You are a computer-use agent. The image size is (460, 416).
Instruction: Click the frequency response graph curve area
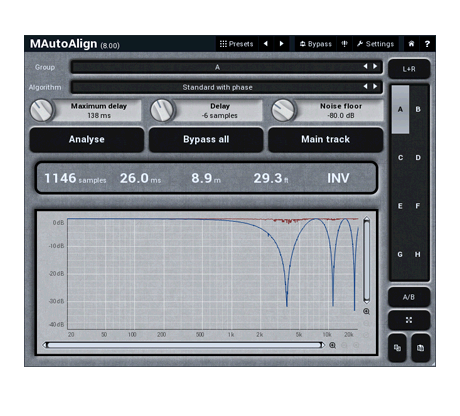213,273
